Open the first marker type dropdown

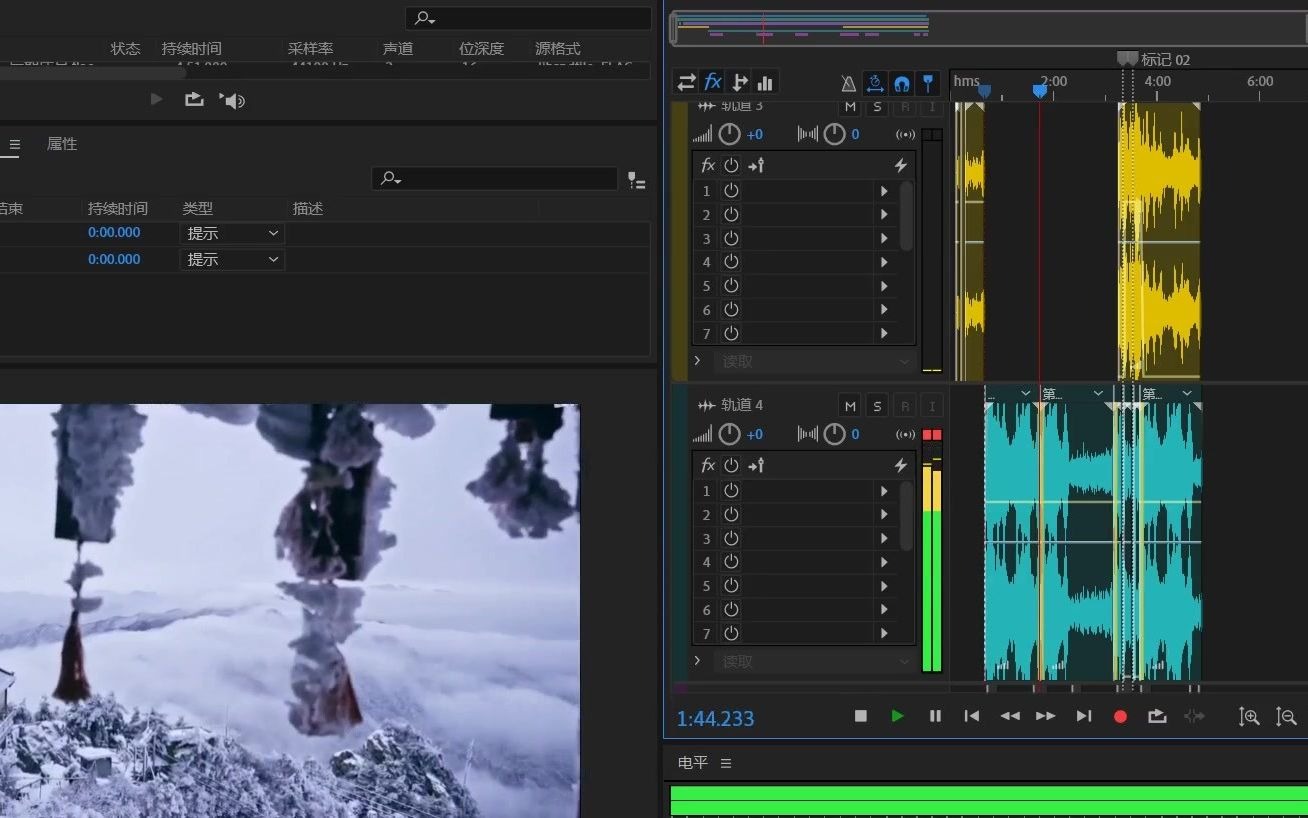tap(232, 233)
